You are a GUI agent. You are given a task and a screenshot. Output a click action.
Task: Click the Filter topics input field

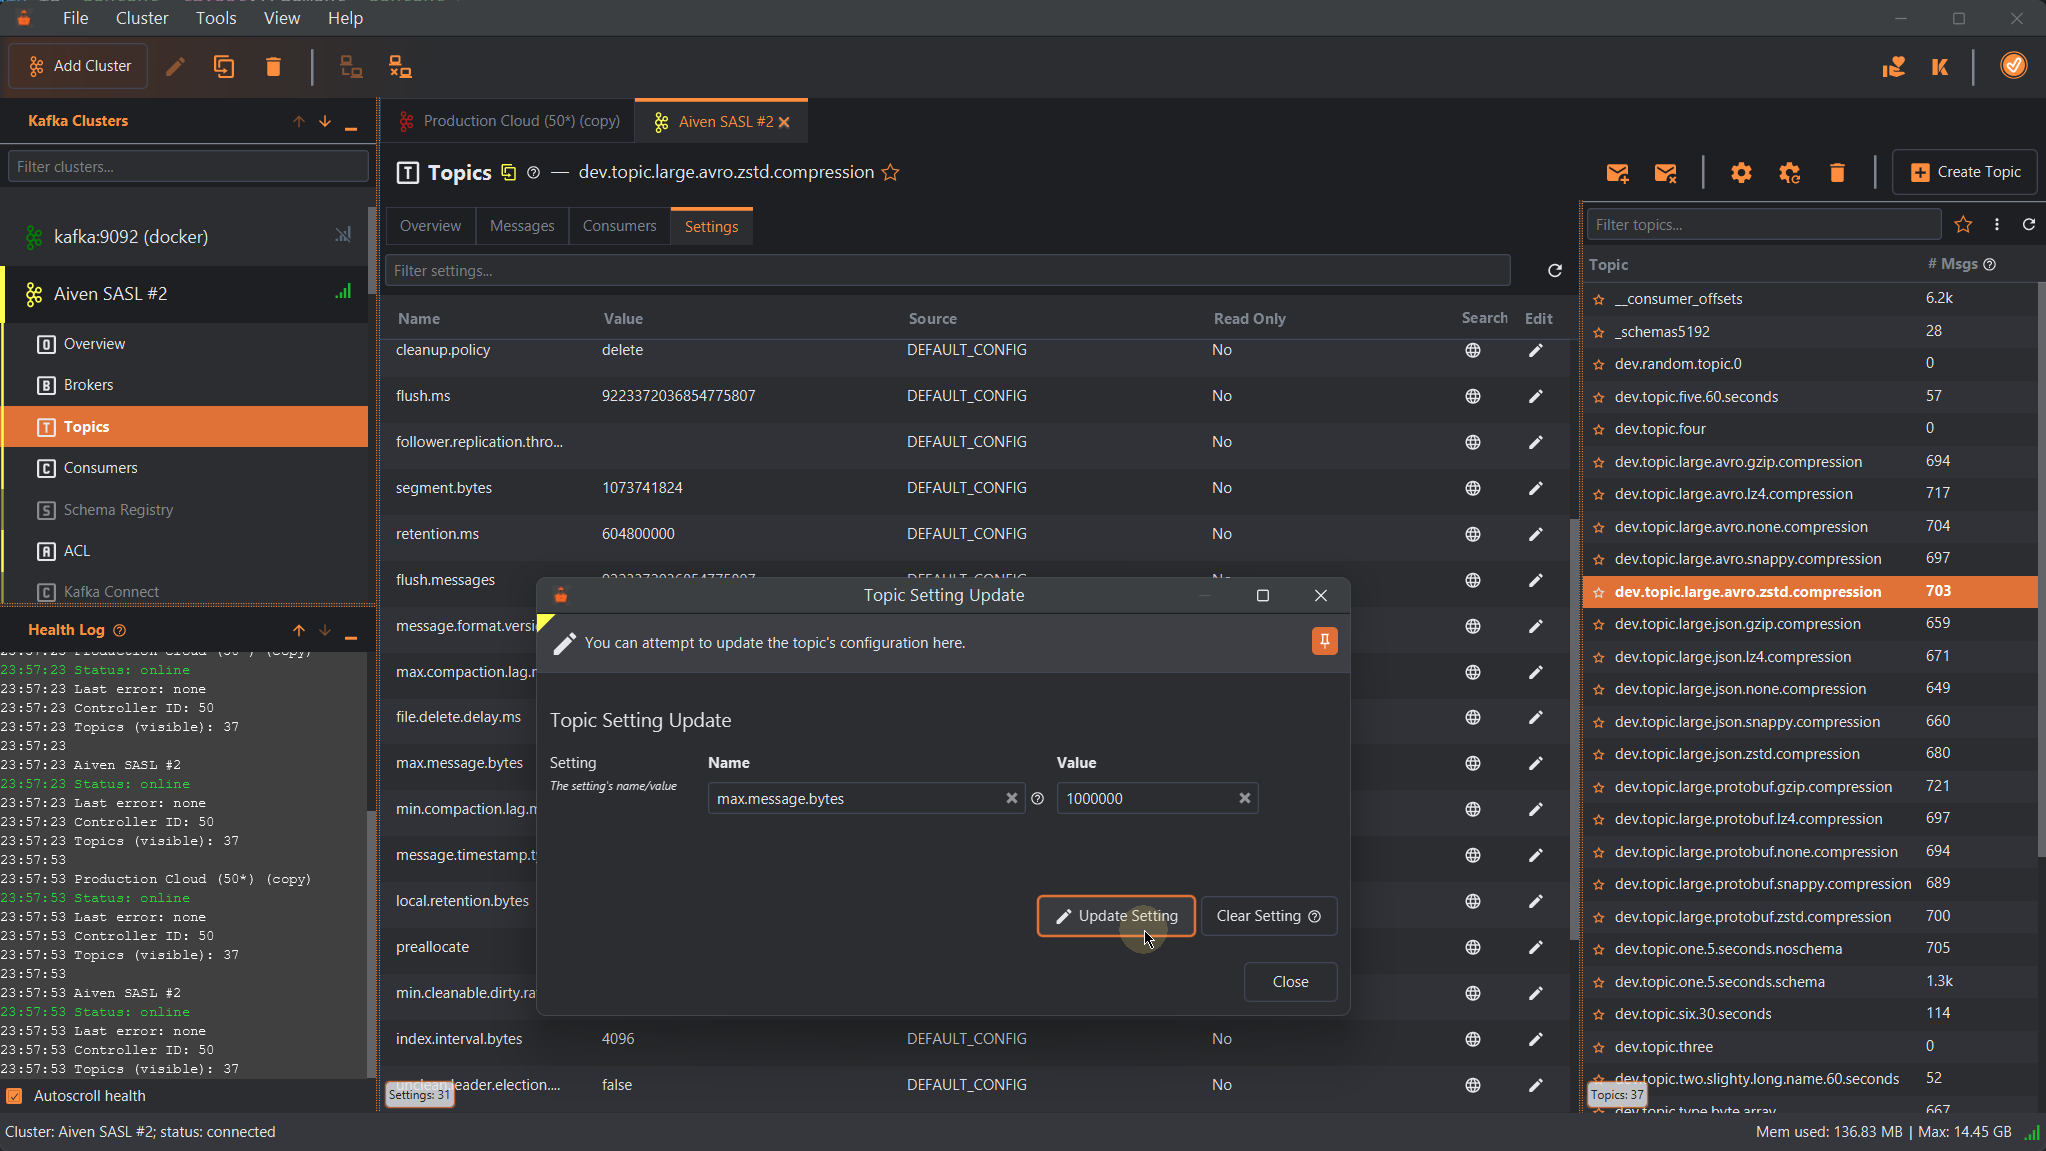point(1763,225)
